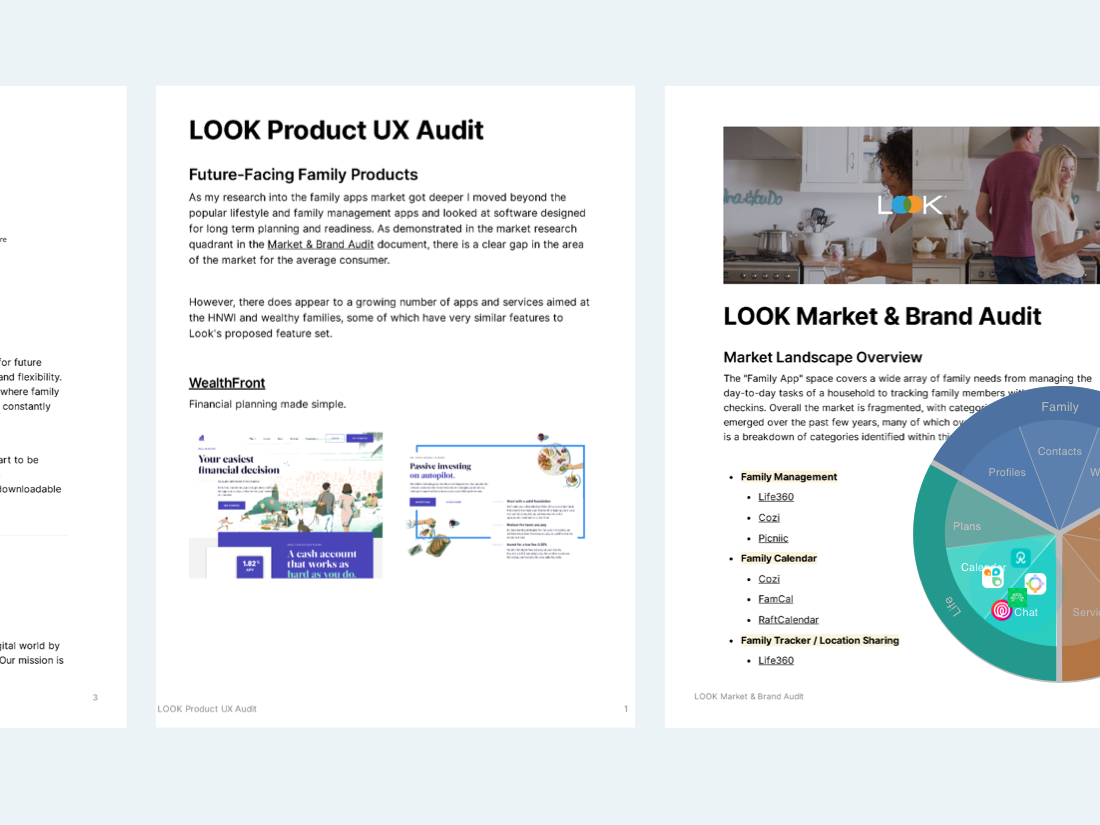1100x825 pixels.
Task: Click the green family app icon in chart
Action: 1017,597
